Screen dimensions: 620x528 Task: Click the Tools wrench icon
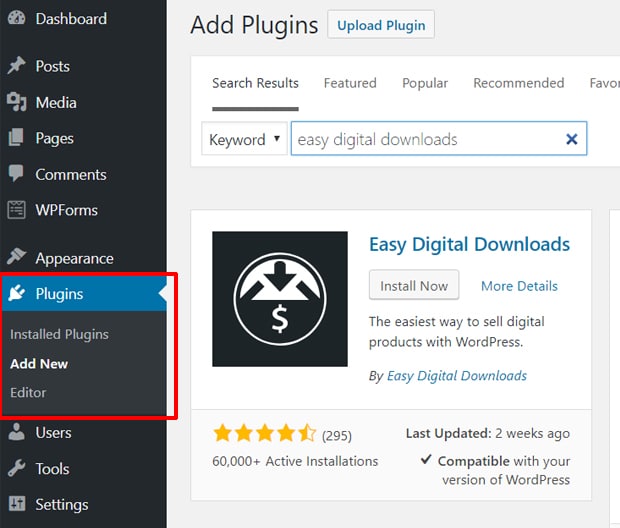tap(16, 468)
